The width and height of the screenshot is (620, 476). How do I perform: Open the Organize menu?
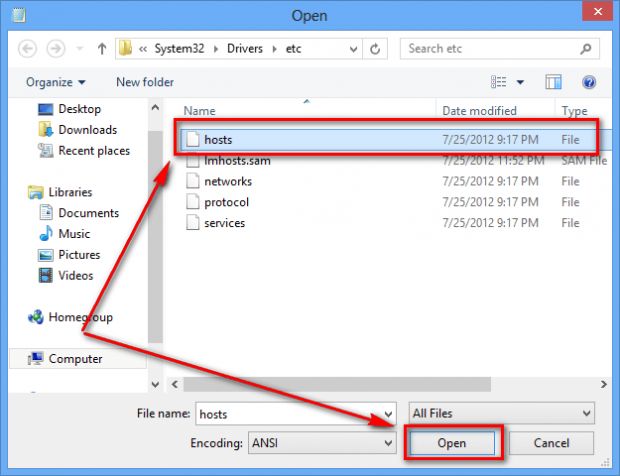coord(55,82)
